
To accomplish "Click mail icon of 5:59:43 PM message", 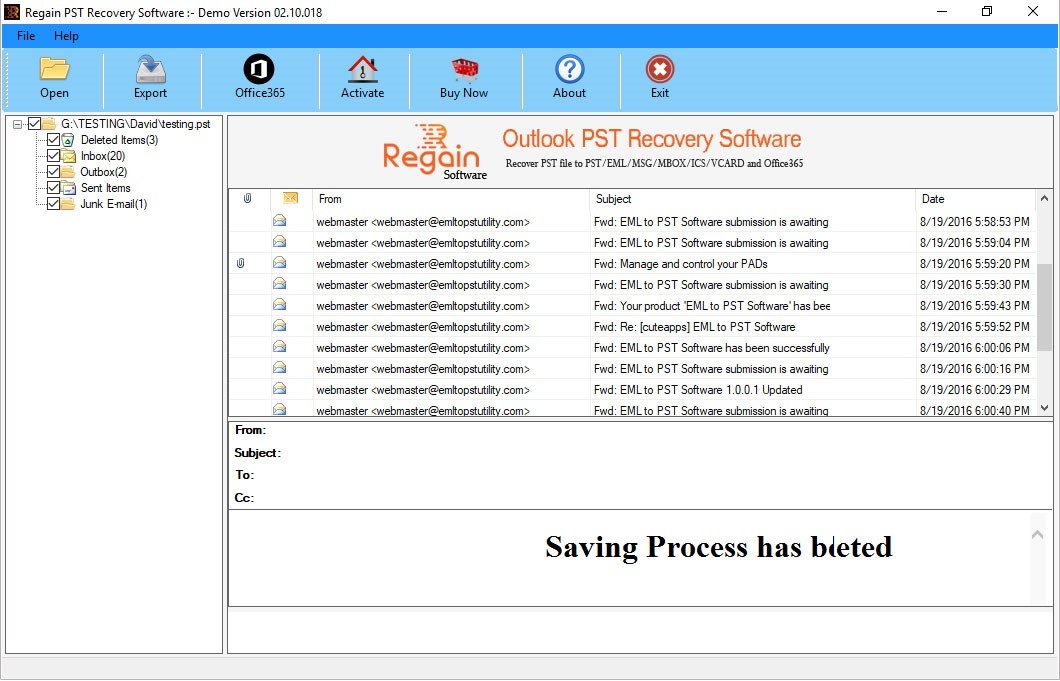I will pos(279,304).
